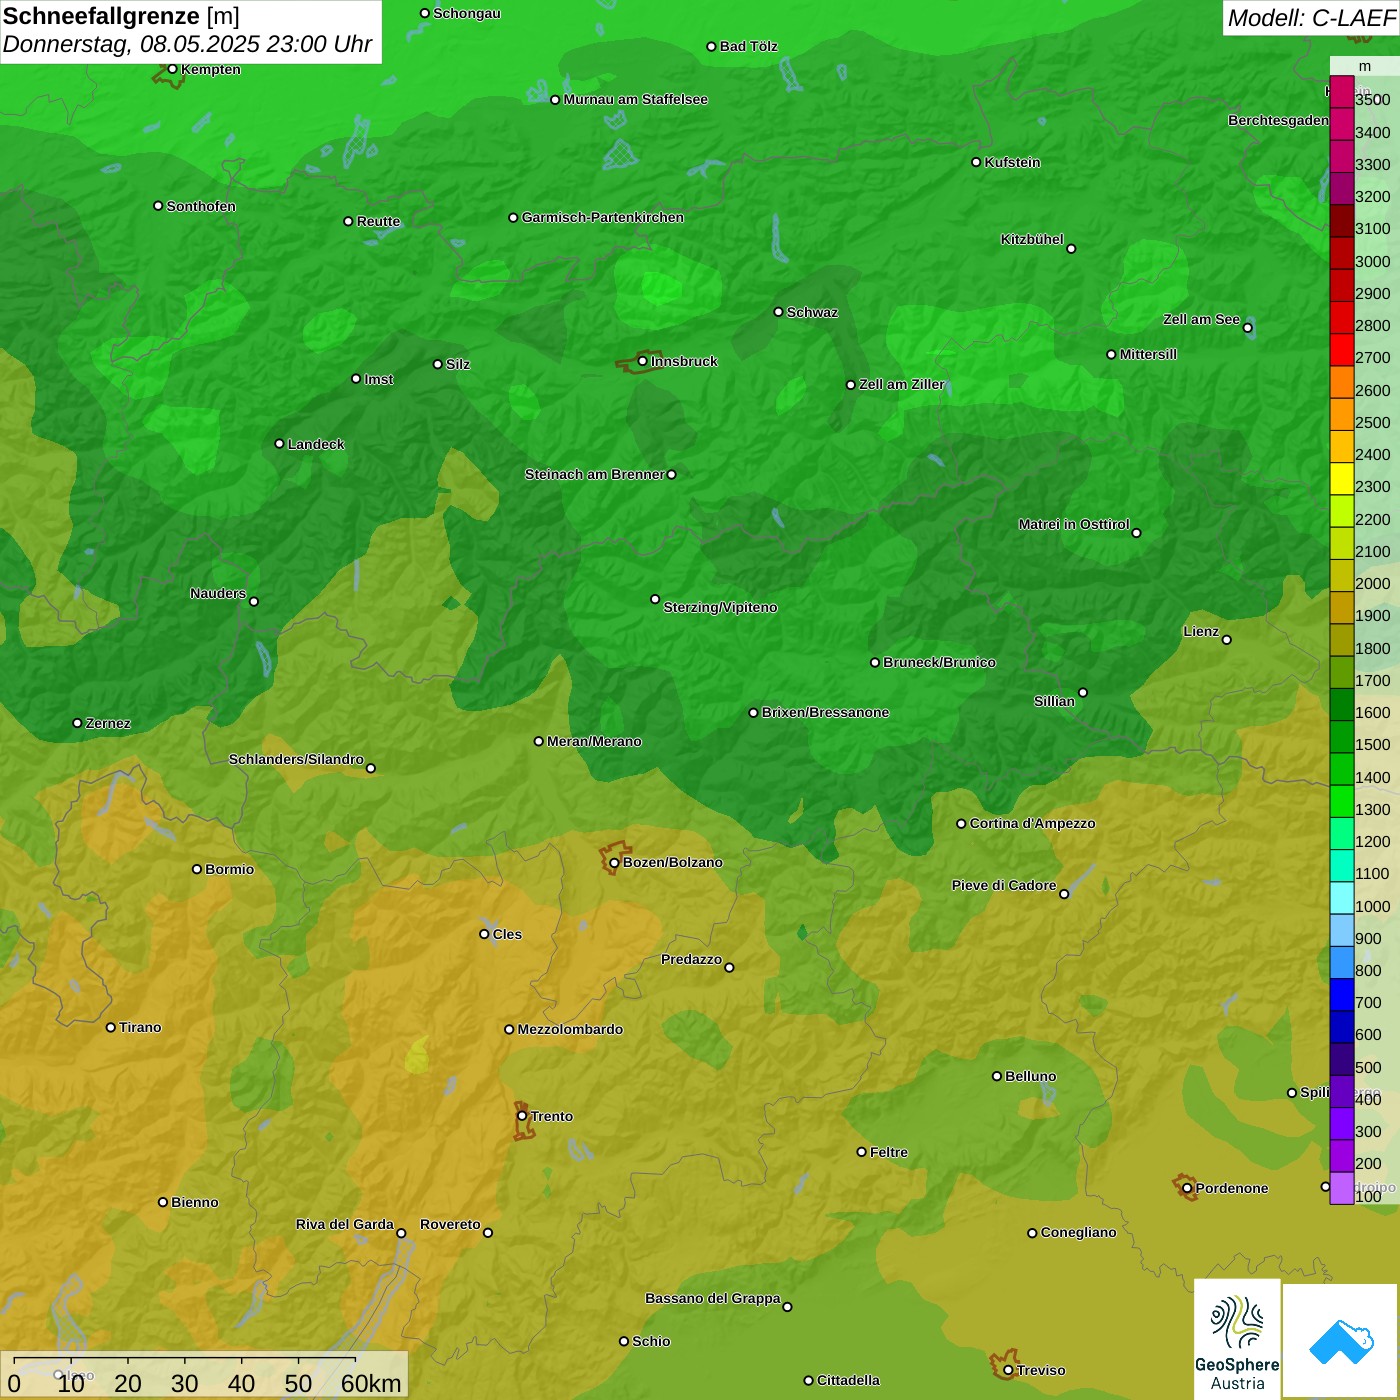Click the Landeck city marker dot

click(x=279, y=444)
